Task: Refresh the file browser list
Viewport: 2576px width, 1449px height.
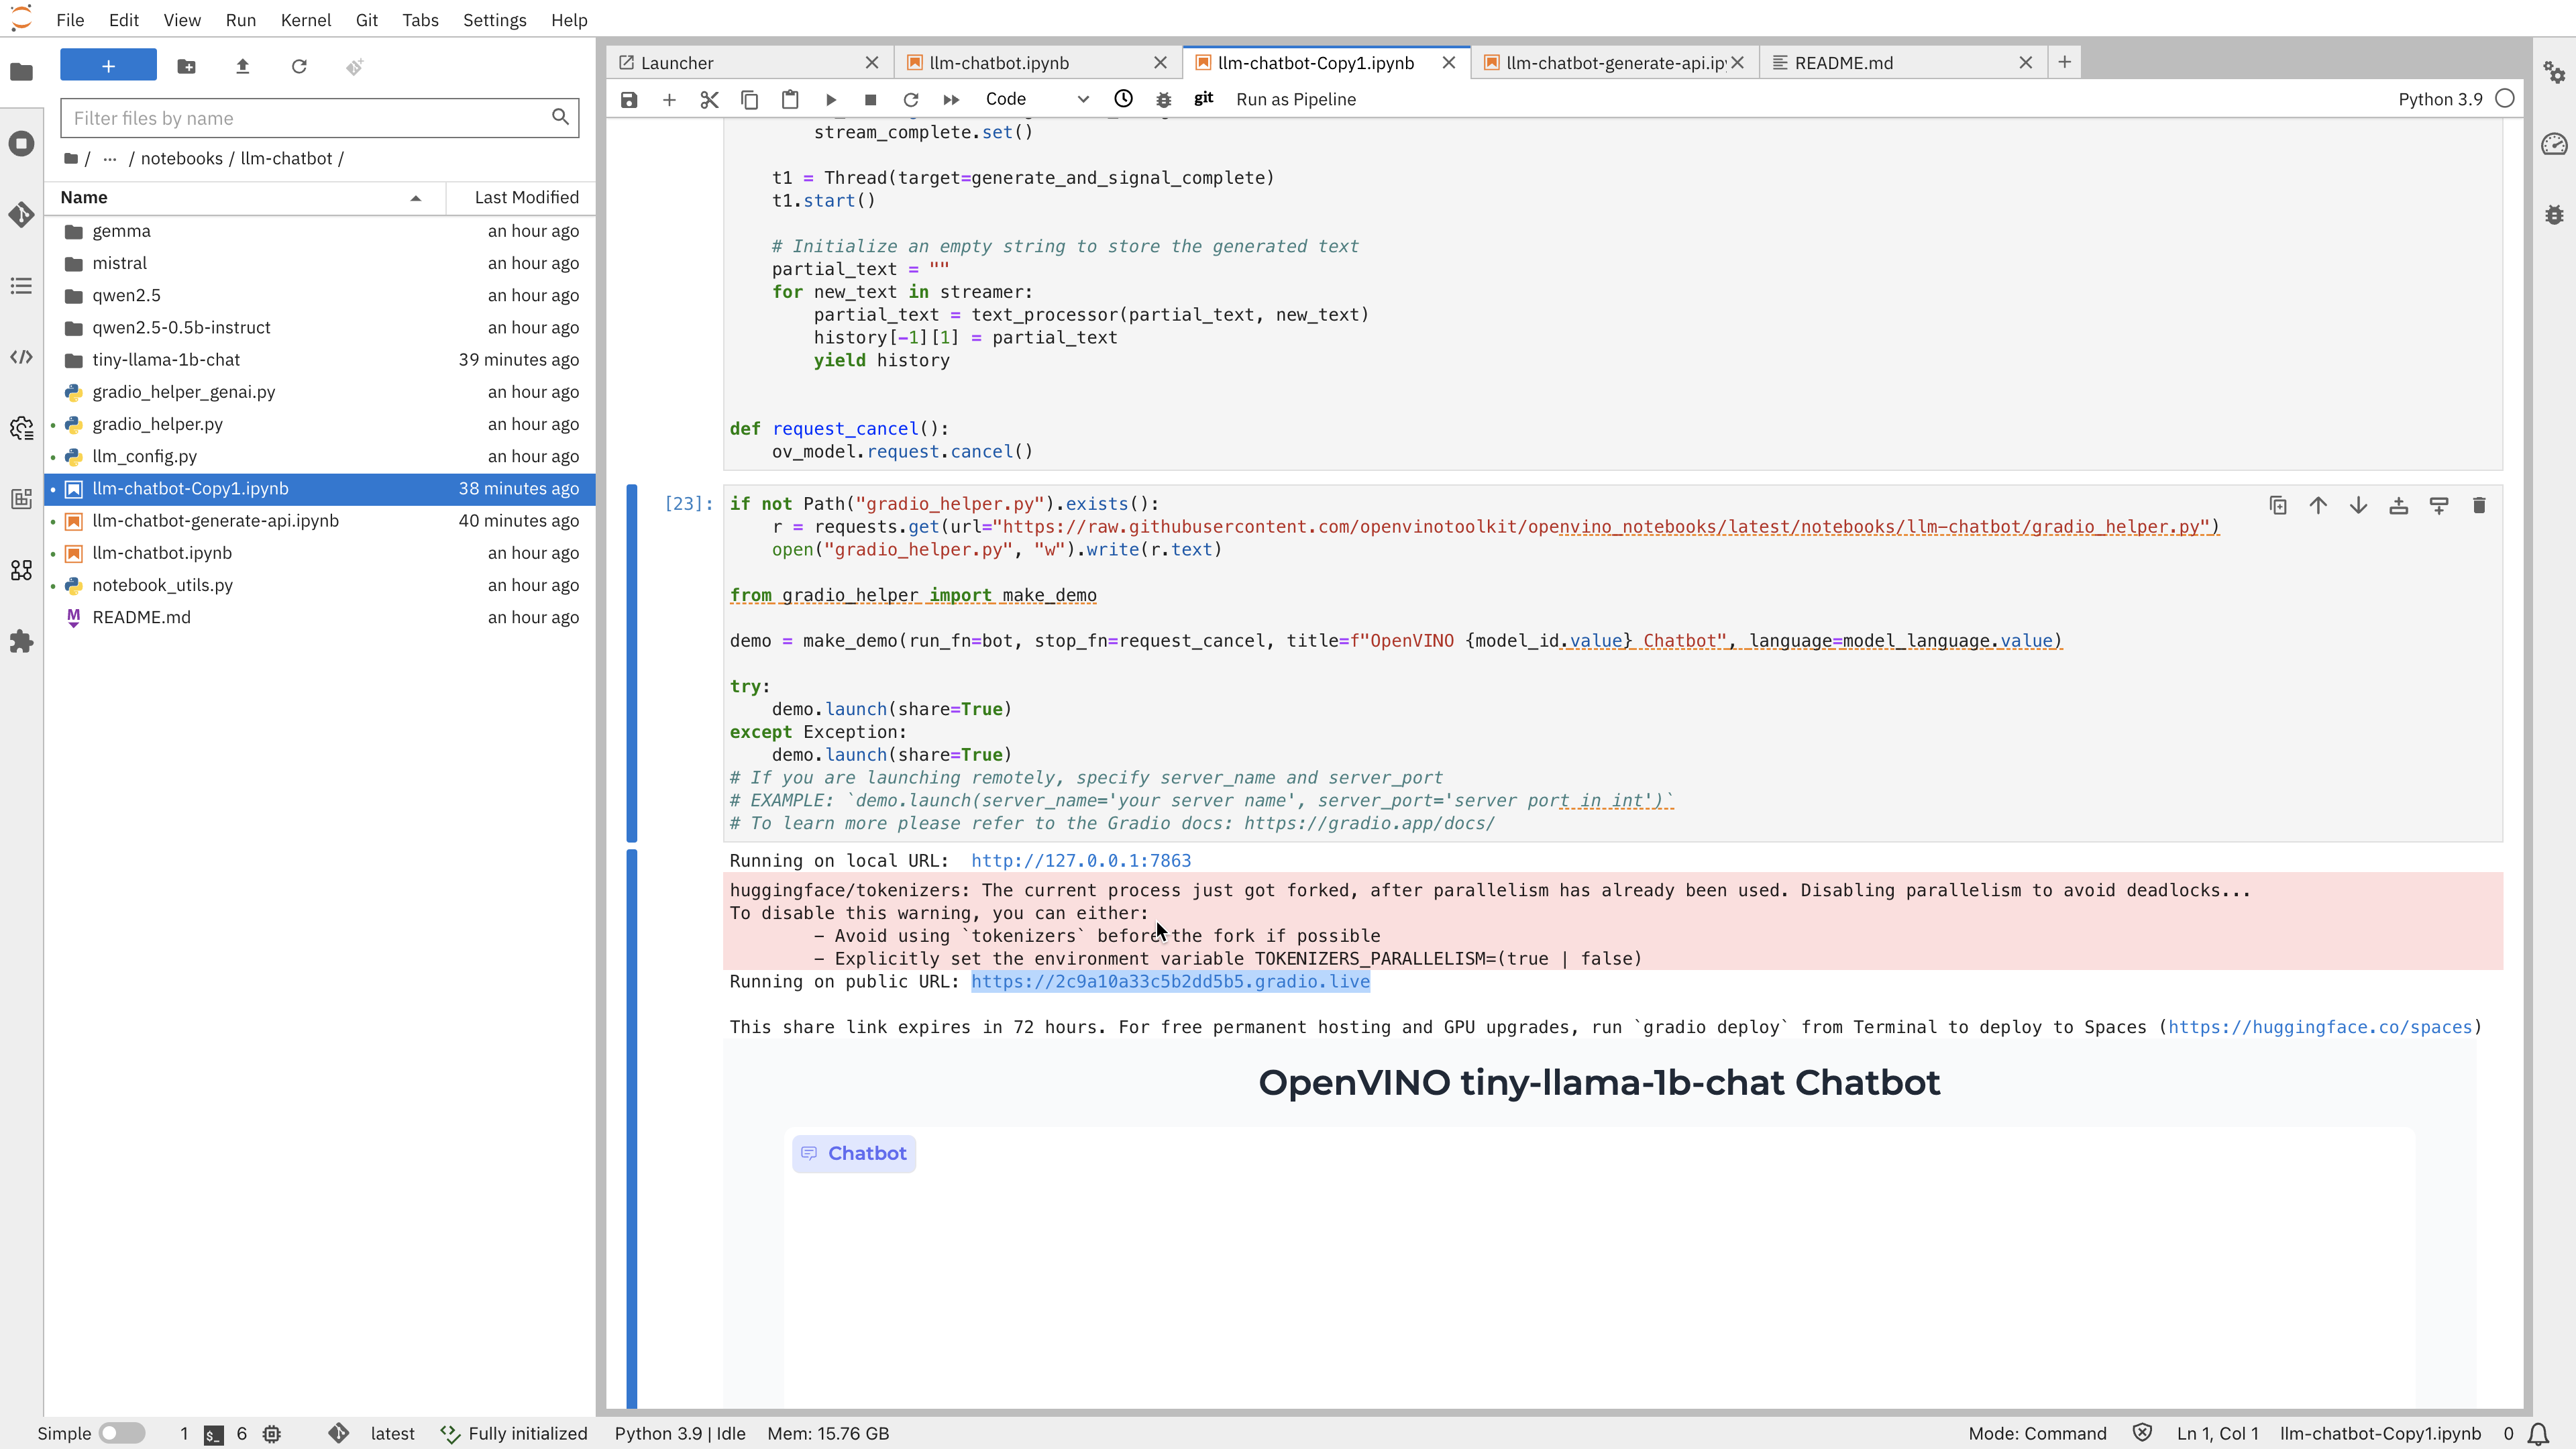Action: click(x=298, y=66)
